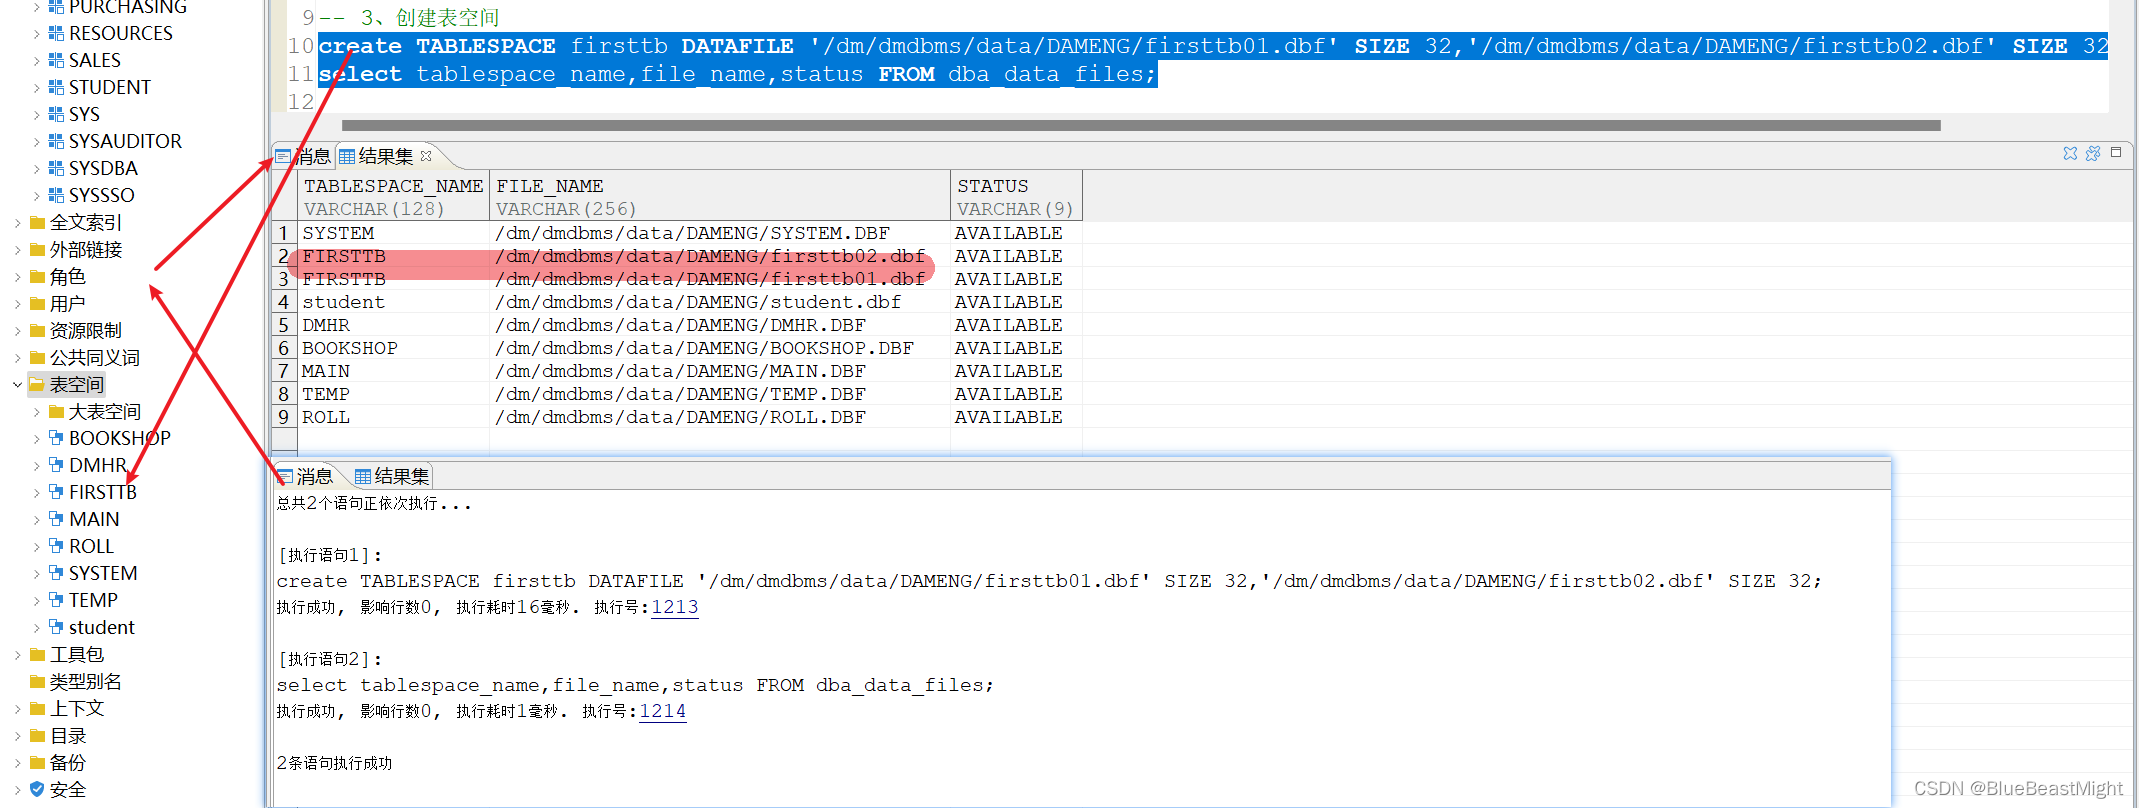Viewport: 2139px width, 808px height.
Task: Select row number 1 header in result grid
Action: click(284, 233)
